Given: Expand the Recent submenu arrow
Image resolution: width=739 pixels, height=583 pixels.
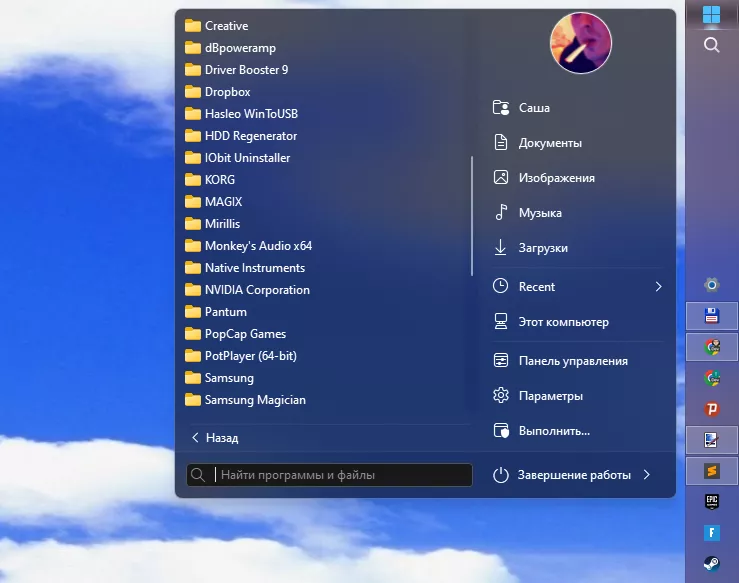Looking at the screenshot, I should point(658,287).
